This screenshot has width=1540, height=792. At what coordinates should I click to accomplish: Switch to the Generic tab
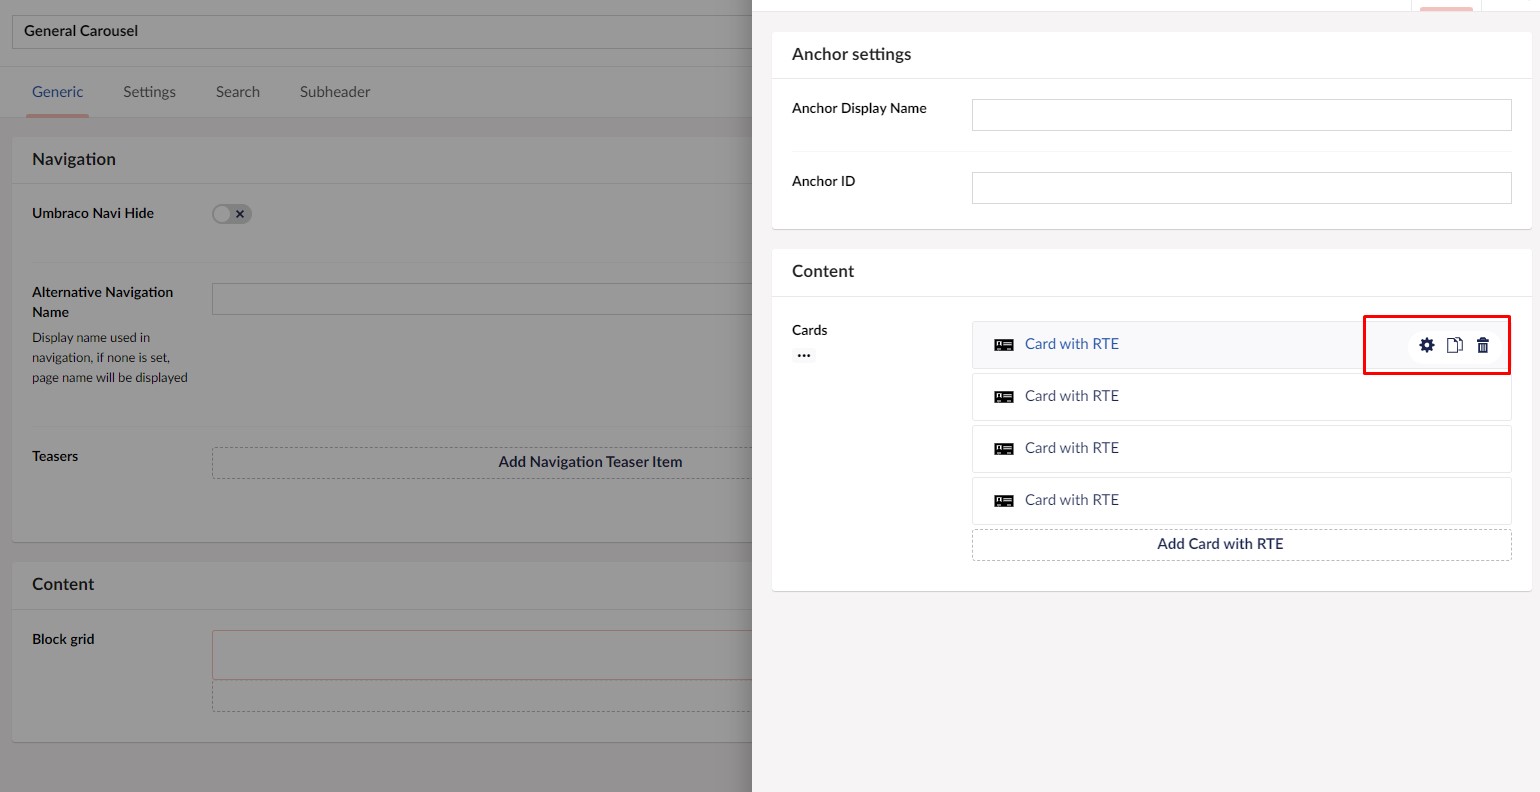(58, 92)
